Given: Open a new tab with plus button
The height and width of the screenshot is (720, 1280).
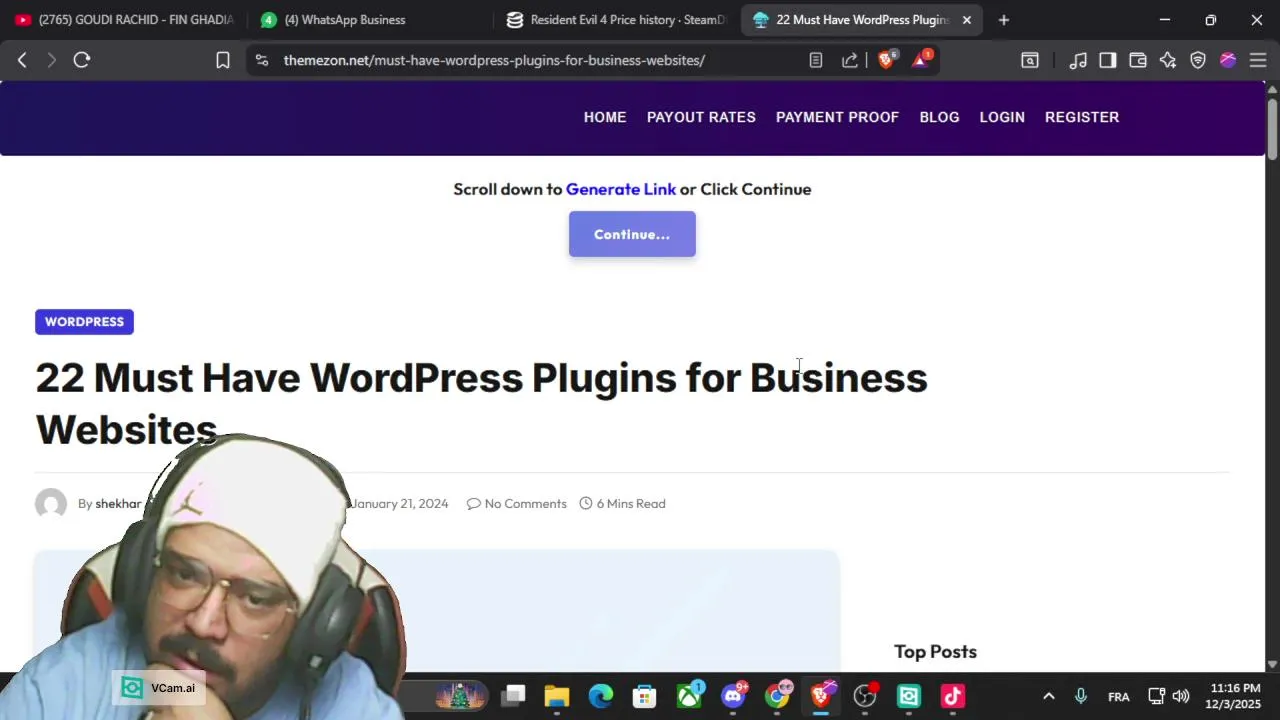Looking at the screenshot, I should (x=1004, y=20).
